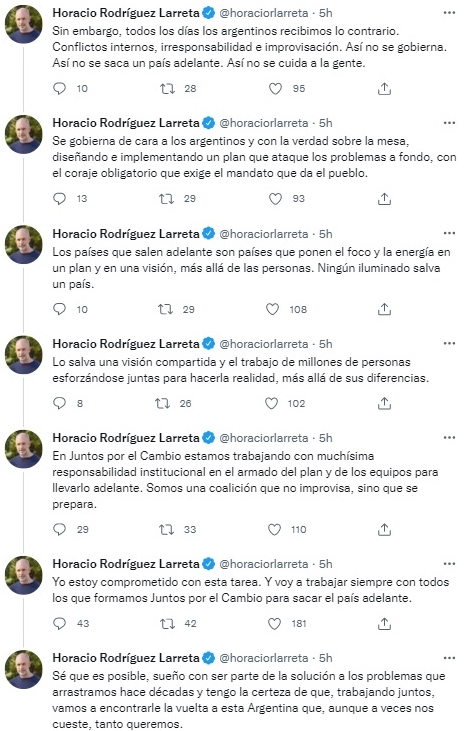Open the 5h timestamp on 'Lo salva una visión' tweet
This screenshot has width=464, height=731.
point(325,344)
